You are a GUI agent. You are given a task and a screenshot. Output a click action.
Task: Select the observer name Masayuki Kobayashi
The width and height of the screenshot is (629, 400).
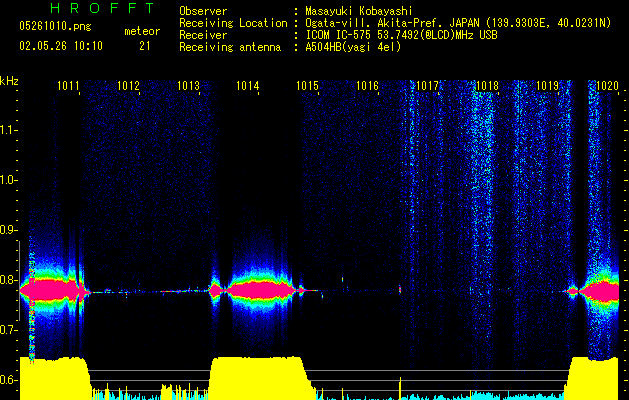(359, 11)
